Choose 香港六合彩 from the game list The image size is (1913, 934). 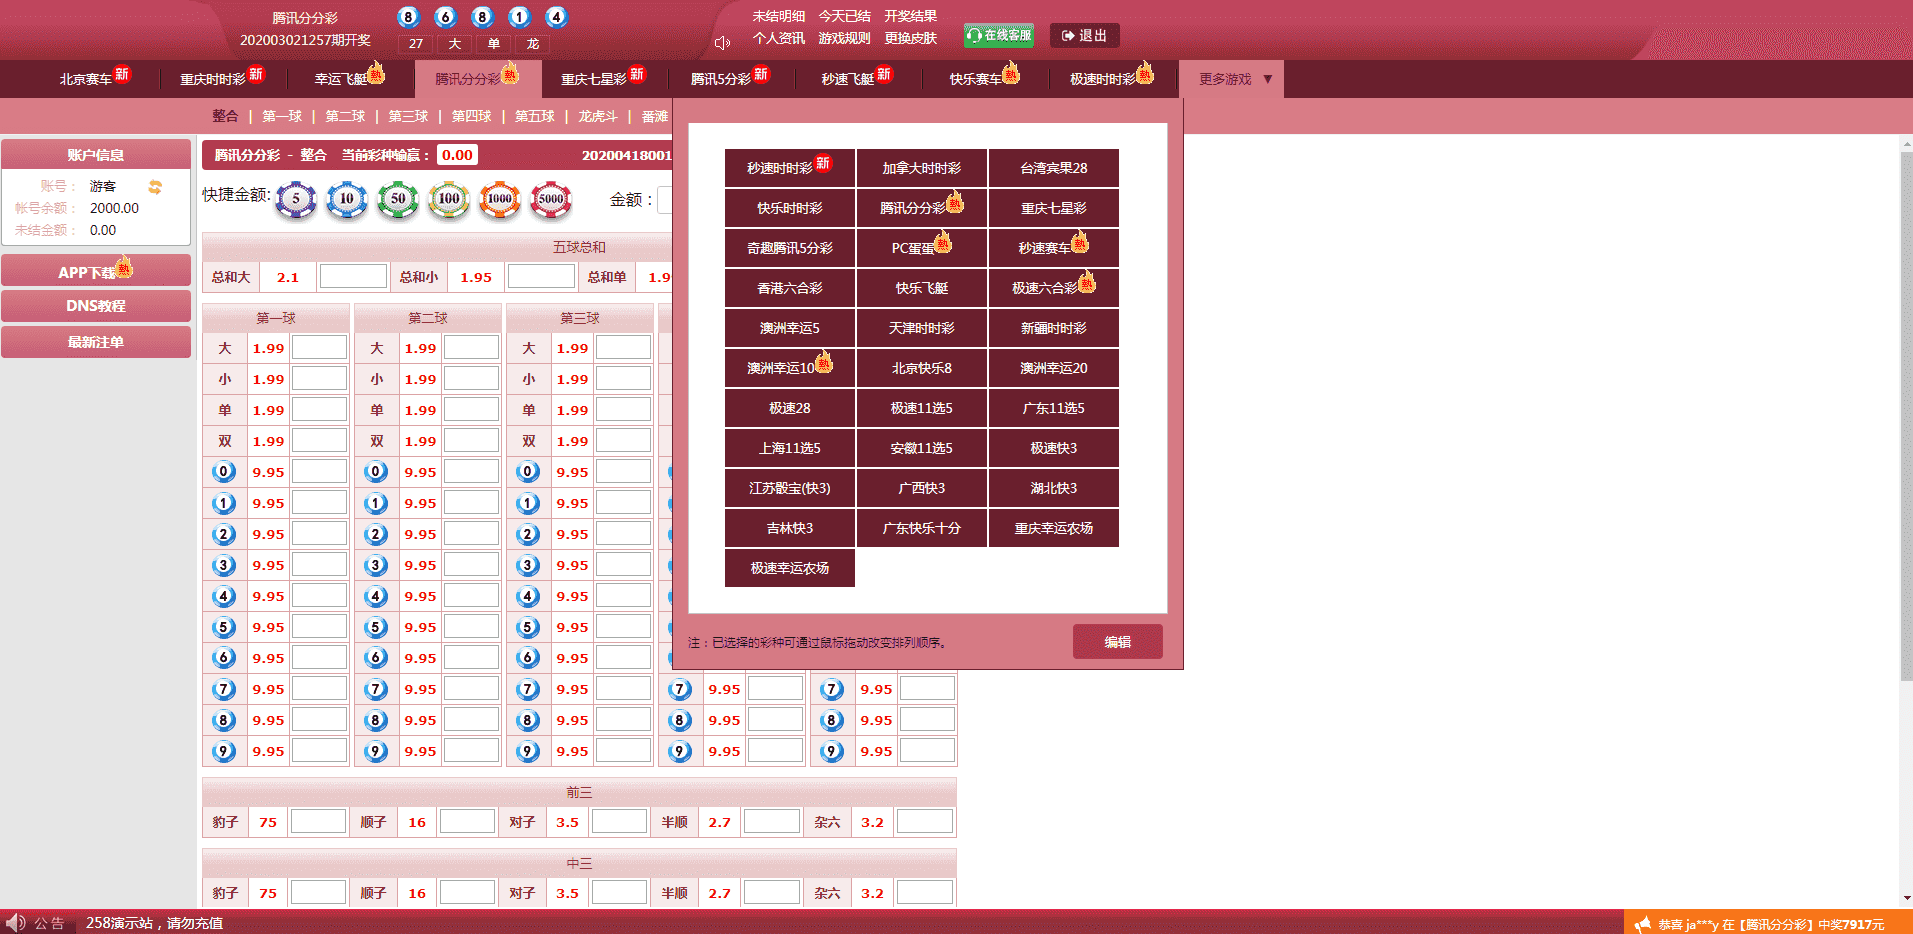(789, 288)
